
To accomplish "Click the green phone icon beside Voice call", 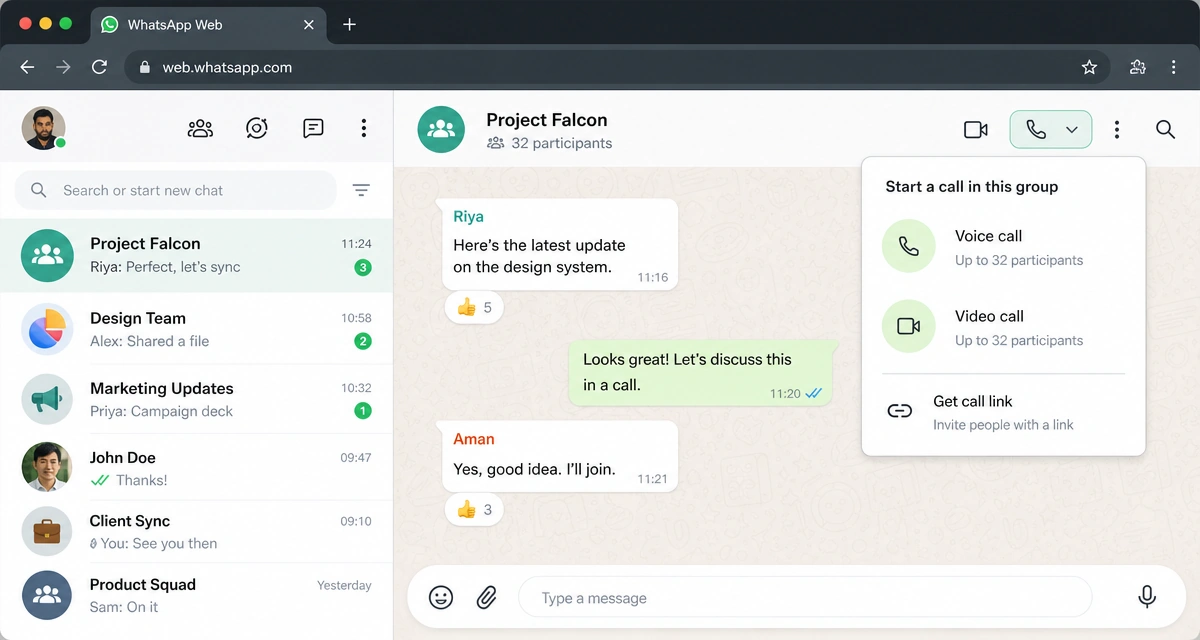I will click(x=908, y=246).
